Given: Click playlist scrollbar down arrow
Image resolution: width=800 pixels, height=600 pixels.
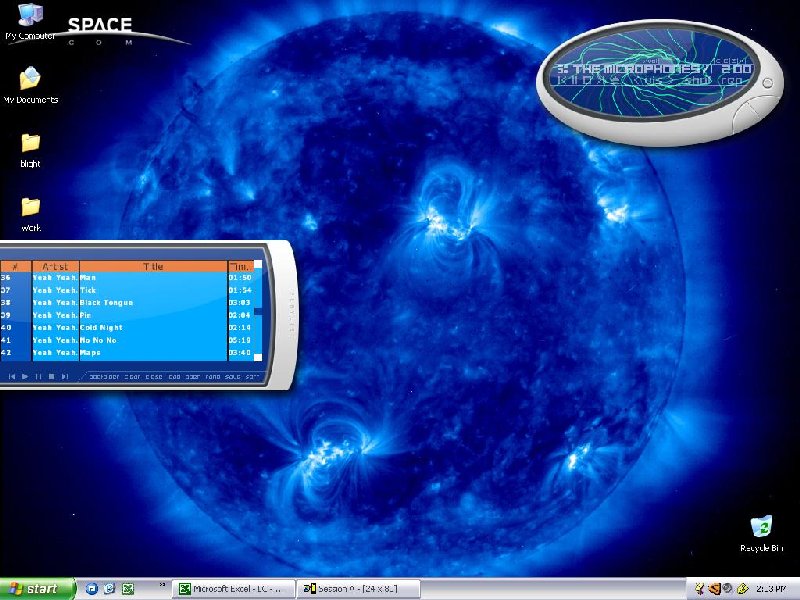Looking at the screenshot, I should [258, 357].
